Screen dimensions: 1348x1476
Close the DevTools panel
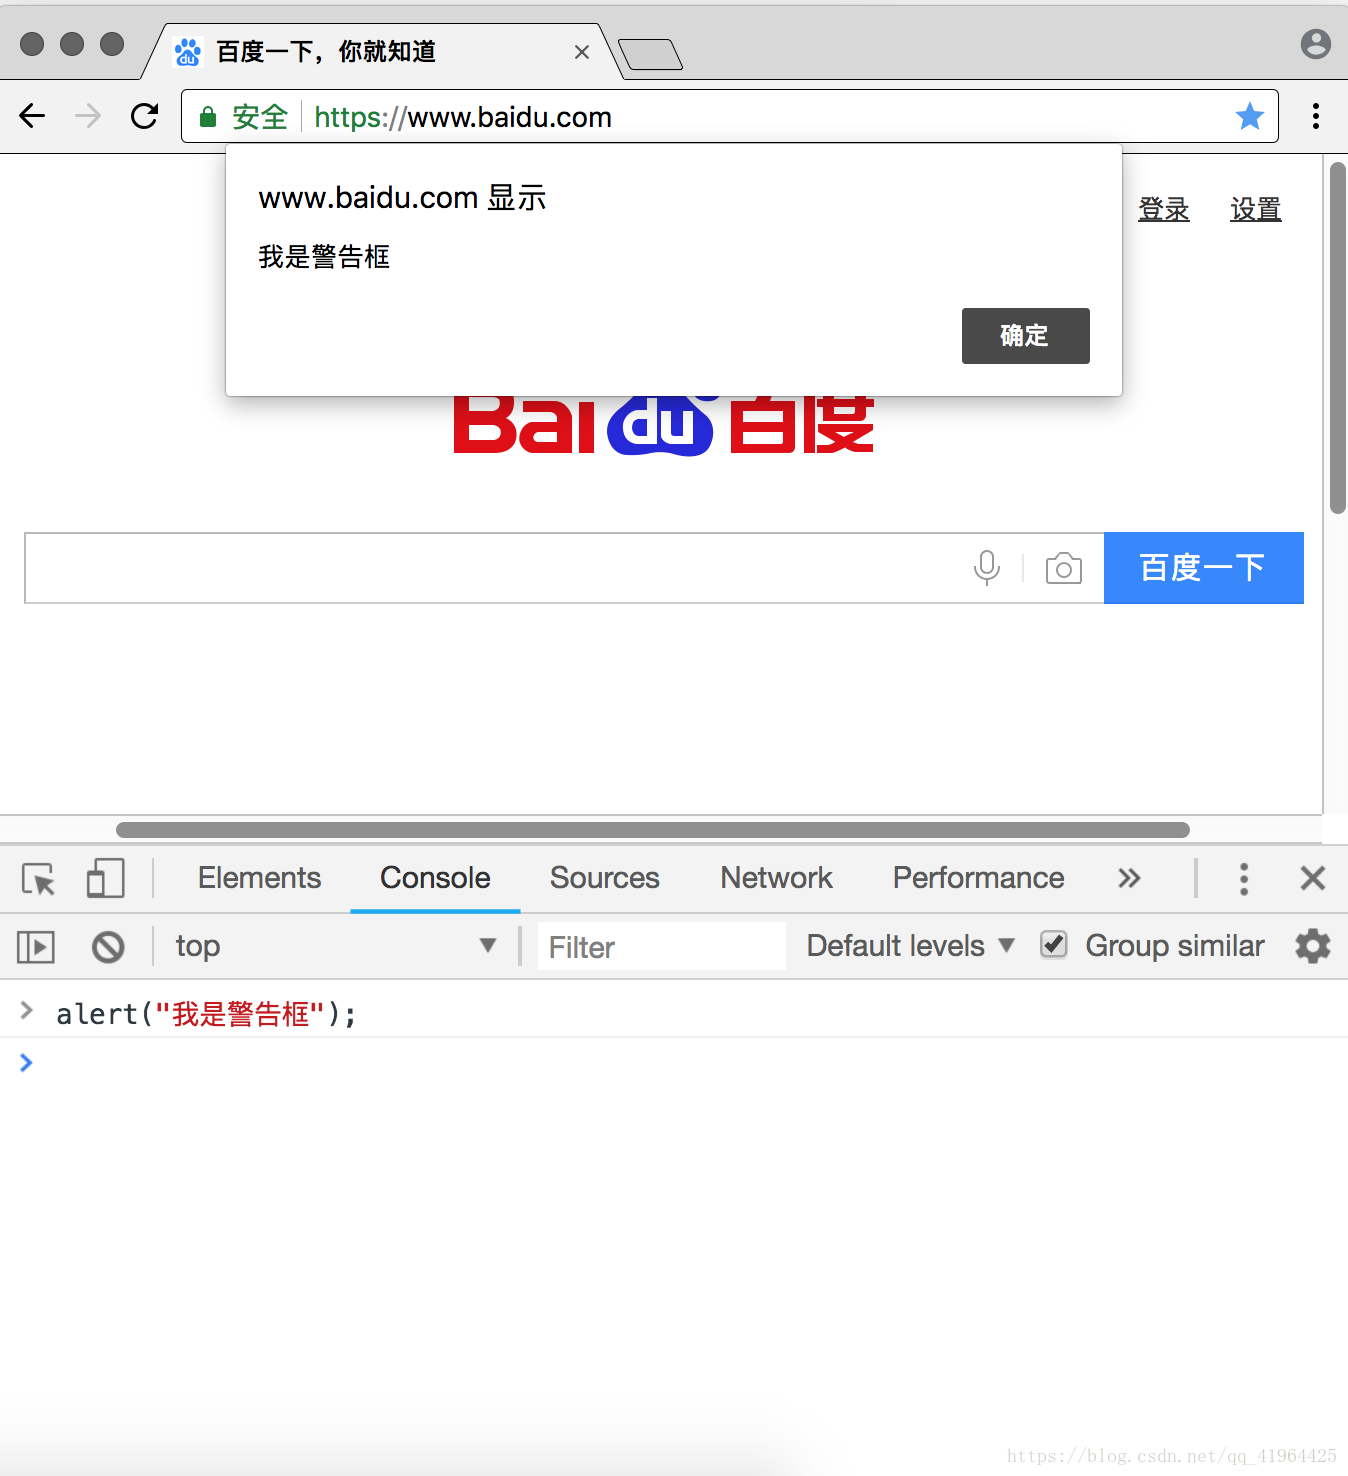coord(1312,878)
